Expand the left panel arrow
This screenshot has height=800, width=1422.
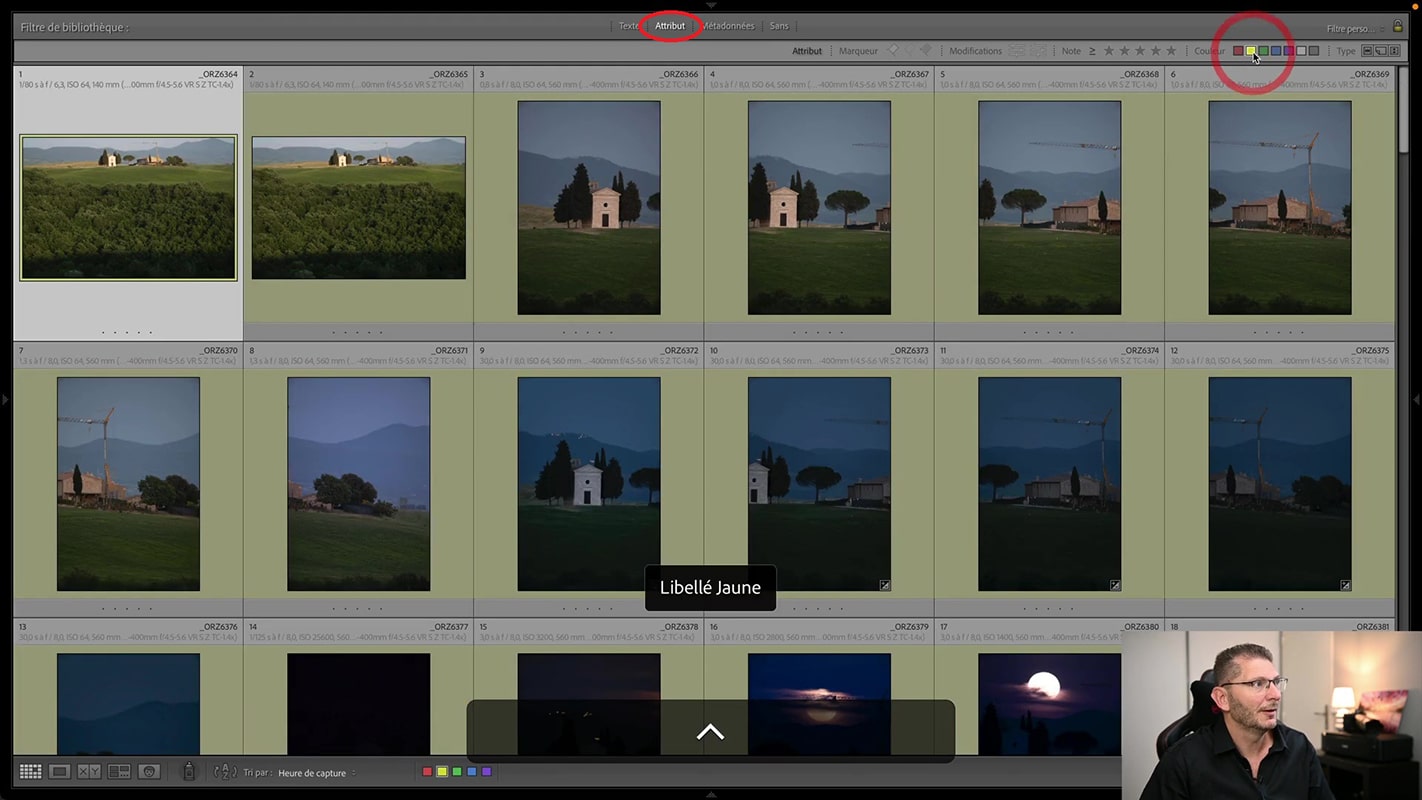pyautogui.click(x=5, y=400)
